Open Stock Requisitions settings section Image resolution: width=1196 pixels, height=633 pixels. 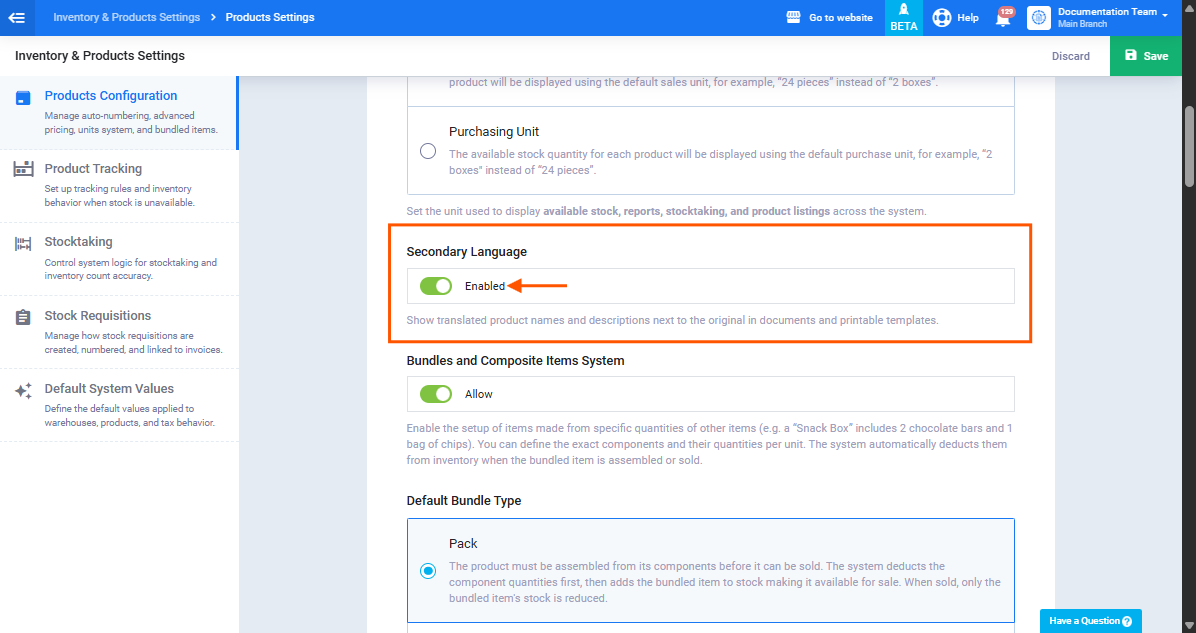(119, 333)
